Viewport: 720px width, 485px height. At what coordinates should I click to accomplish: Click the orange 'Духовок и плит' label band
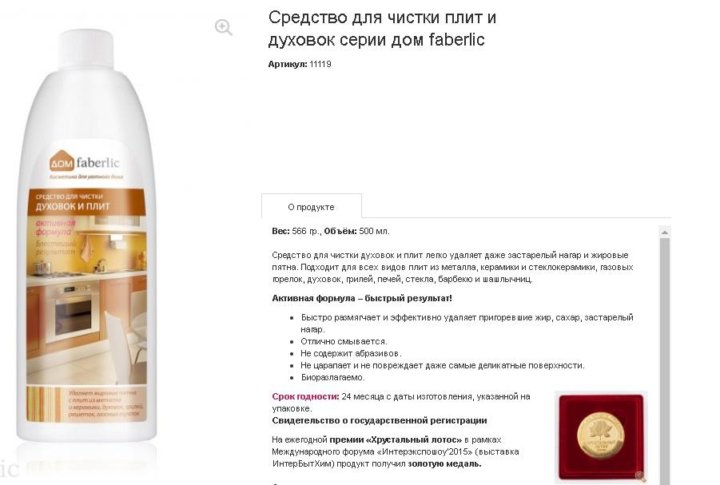click(x=86, y=202)
